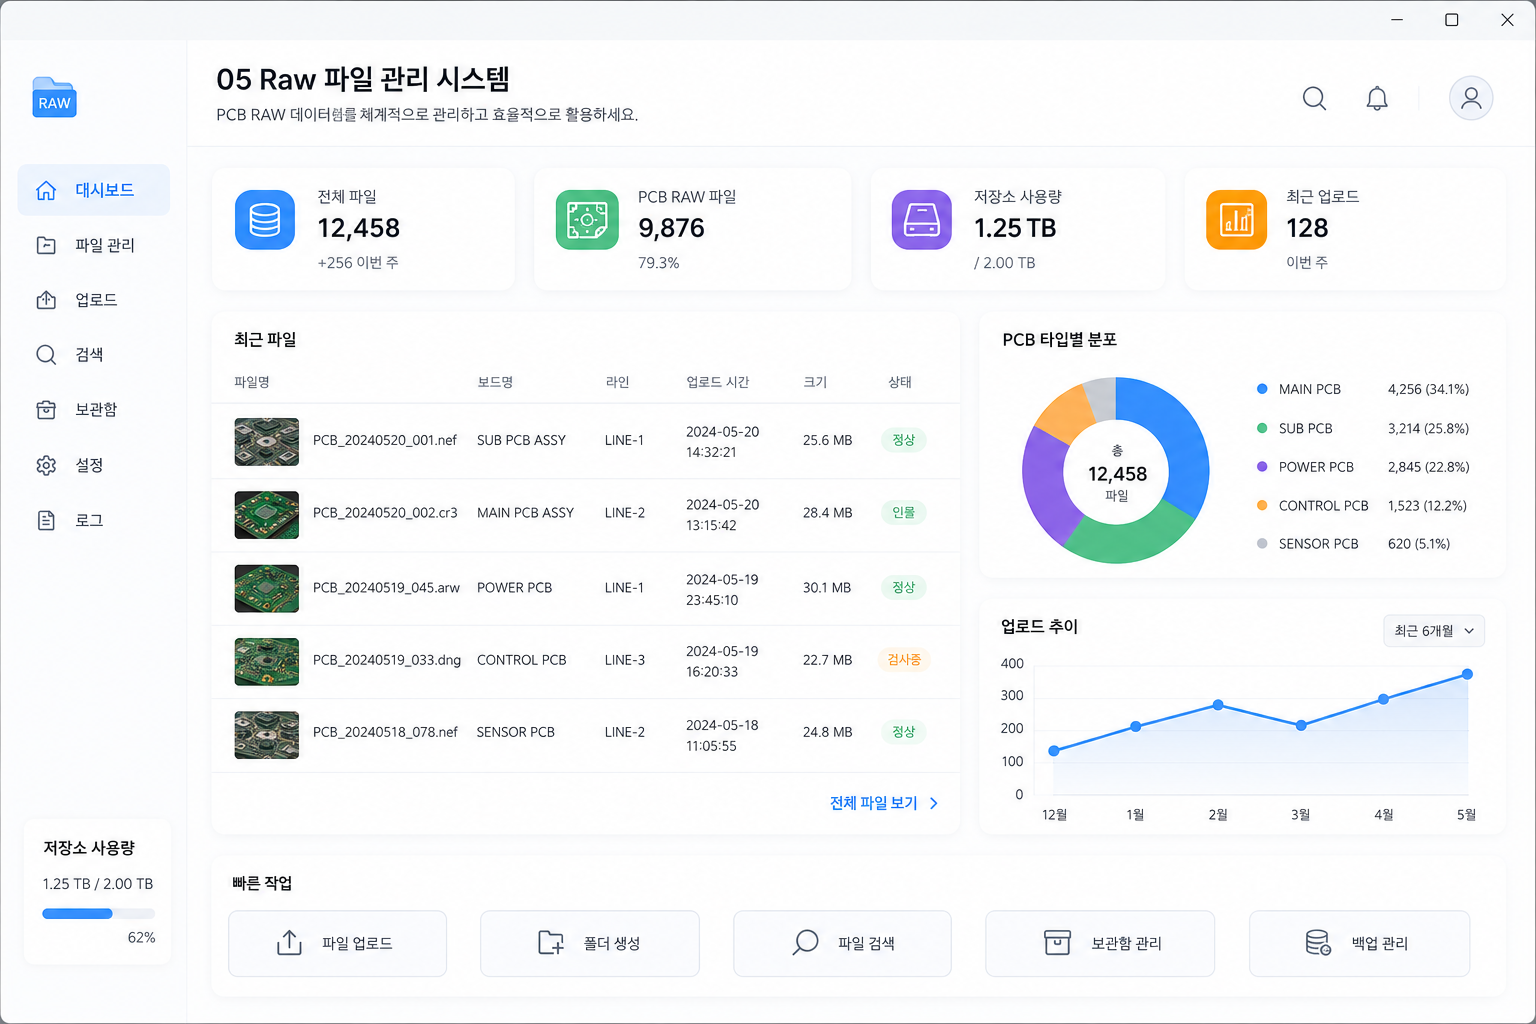Click the 설정 gear icon in sidebar

coord(46,465)
